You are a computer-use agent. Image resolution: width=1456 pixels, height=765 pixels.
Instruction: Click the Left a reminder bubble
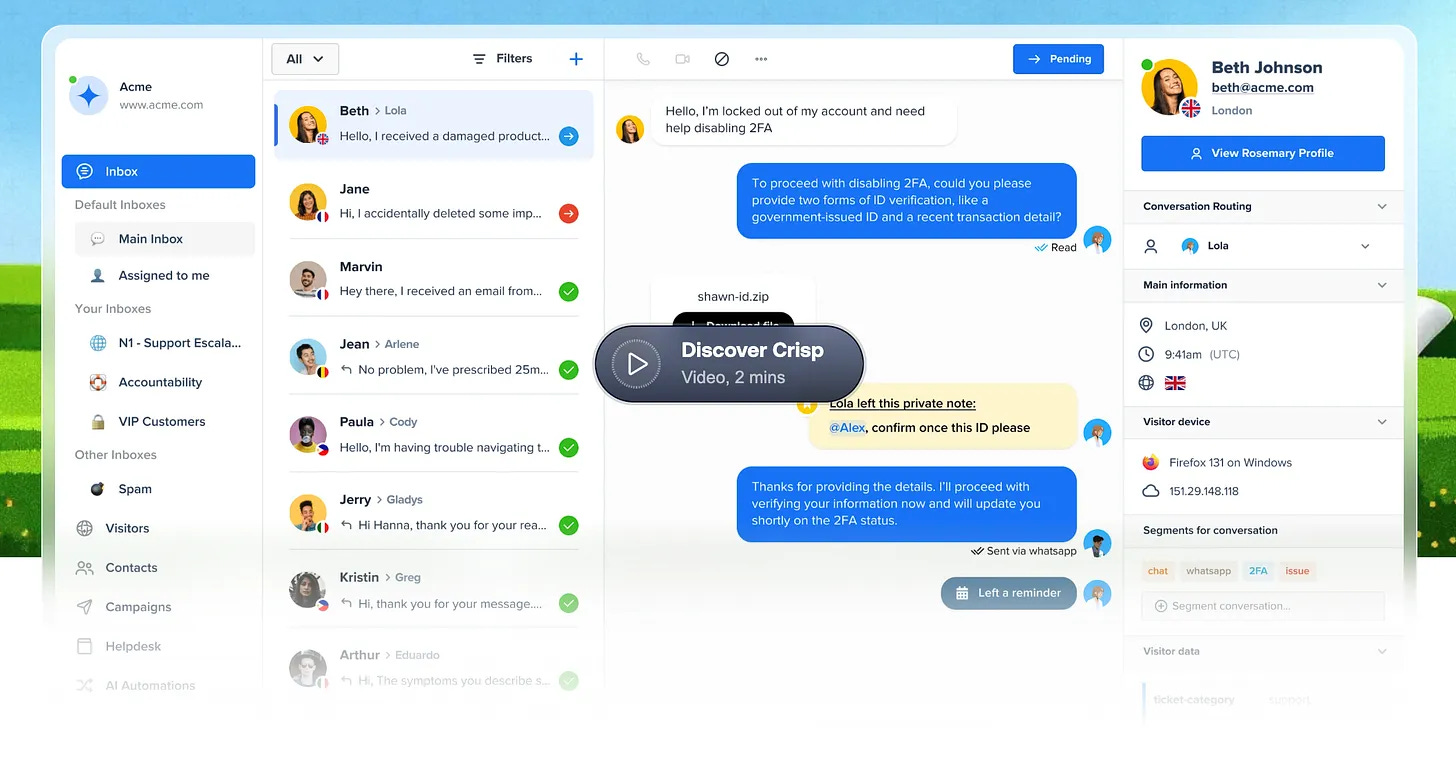(x=1008, y=593)
